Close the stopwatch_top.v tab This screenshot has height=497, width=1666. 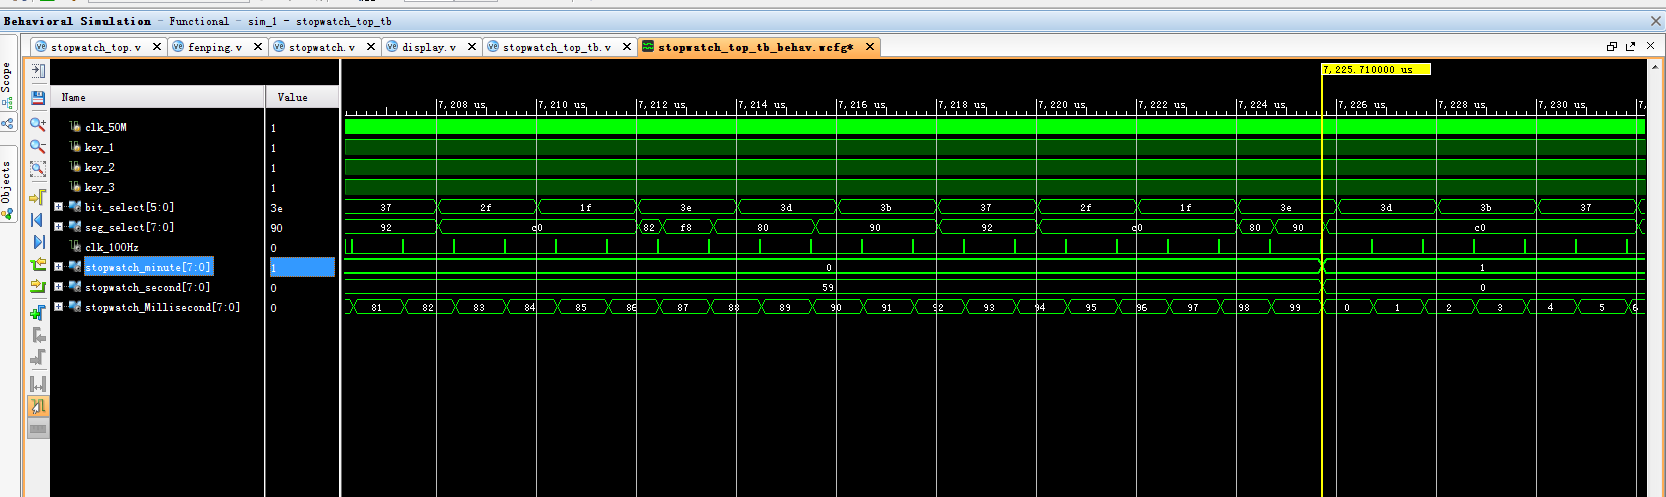[157, 47]
